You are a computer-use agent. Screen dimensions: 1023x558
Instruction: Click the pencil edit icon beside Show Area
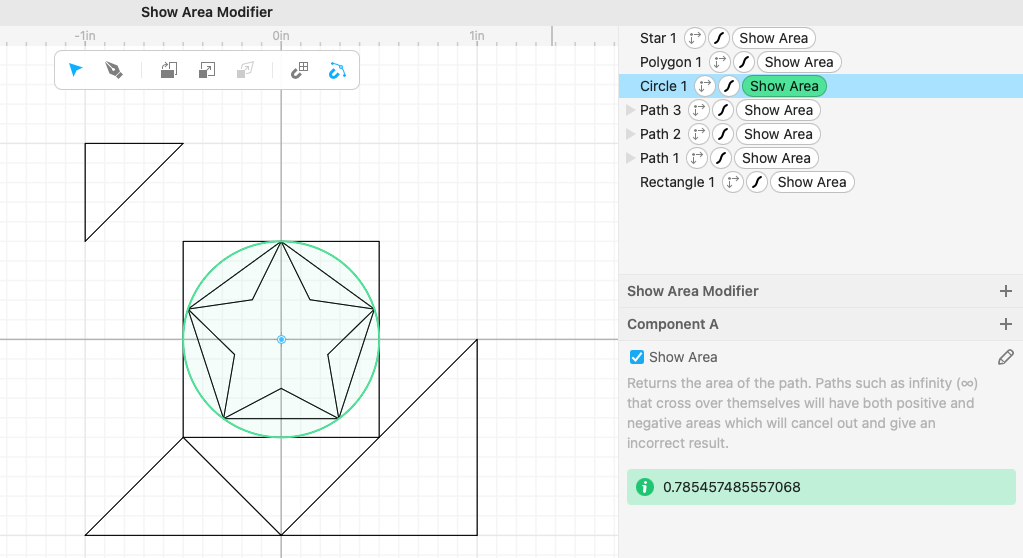1005,357
